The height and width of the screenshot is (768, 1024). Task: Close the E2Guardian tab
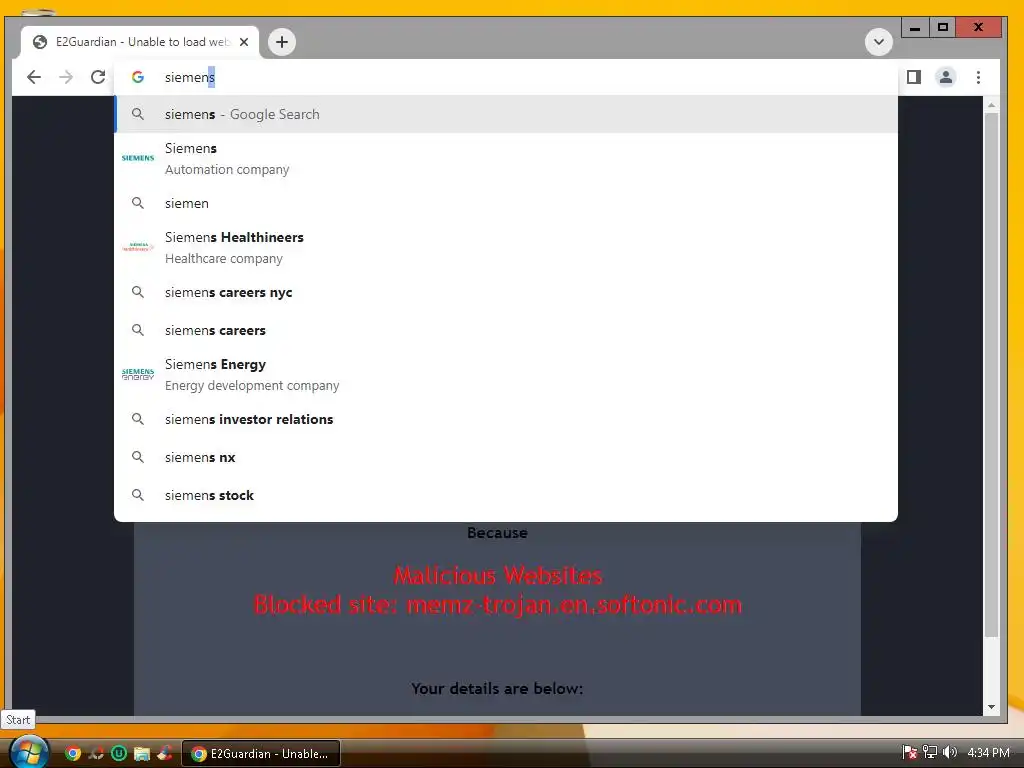coord(244,42)
